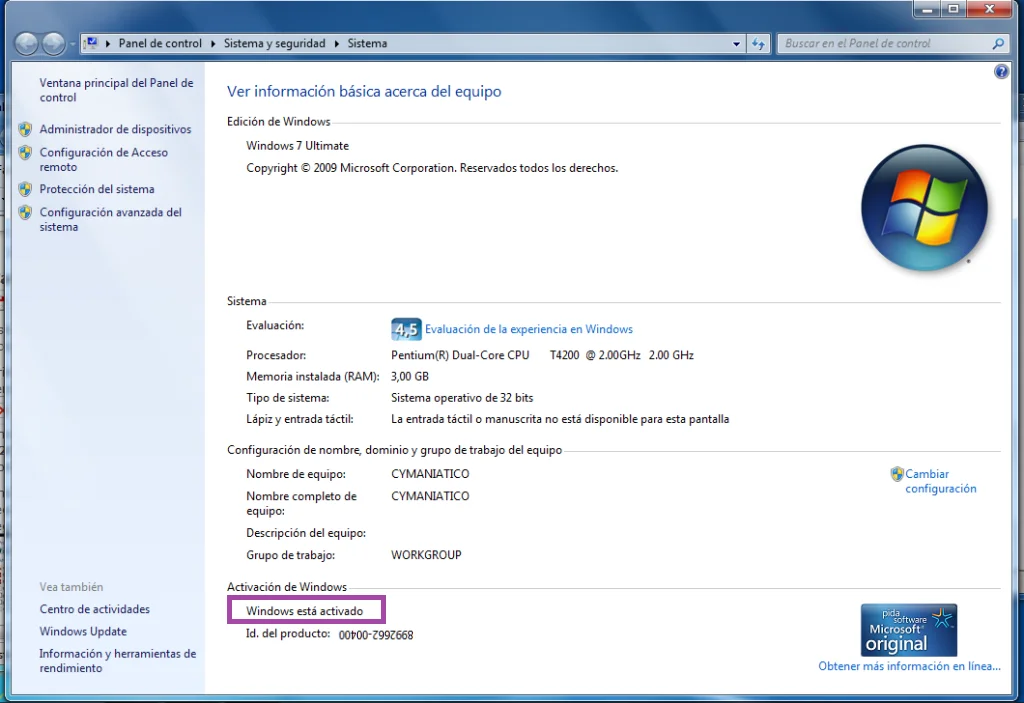Click the Microsoft software original badge

click(908, 629)
